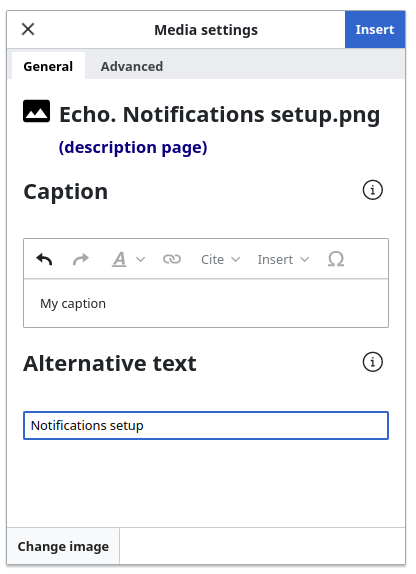Focus the Notifications setup alt text field
This screenshot has height=574, width=416.
[206, 425]
